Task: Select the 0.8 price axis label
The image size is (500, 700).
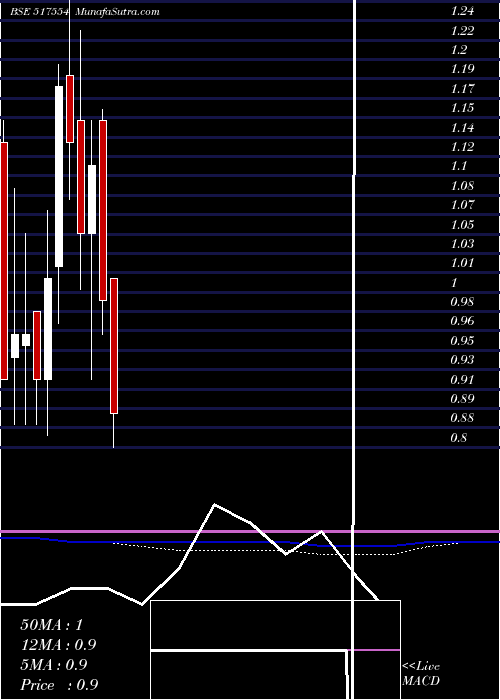Action: pyautogui.click(x=459, y=438)
